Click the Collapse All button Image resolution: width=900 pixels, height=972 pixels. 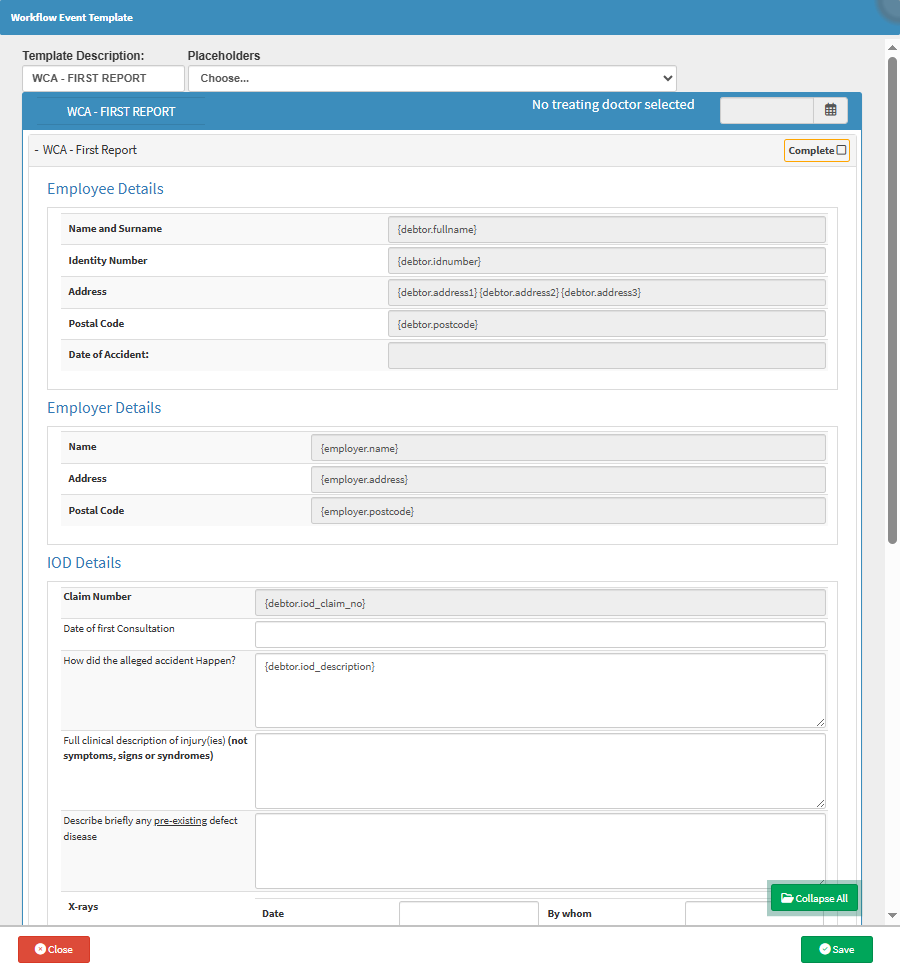(x=814, y=898)
